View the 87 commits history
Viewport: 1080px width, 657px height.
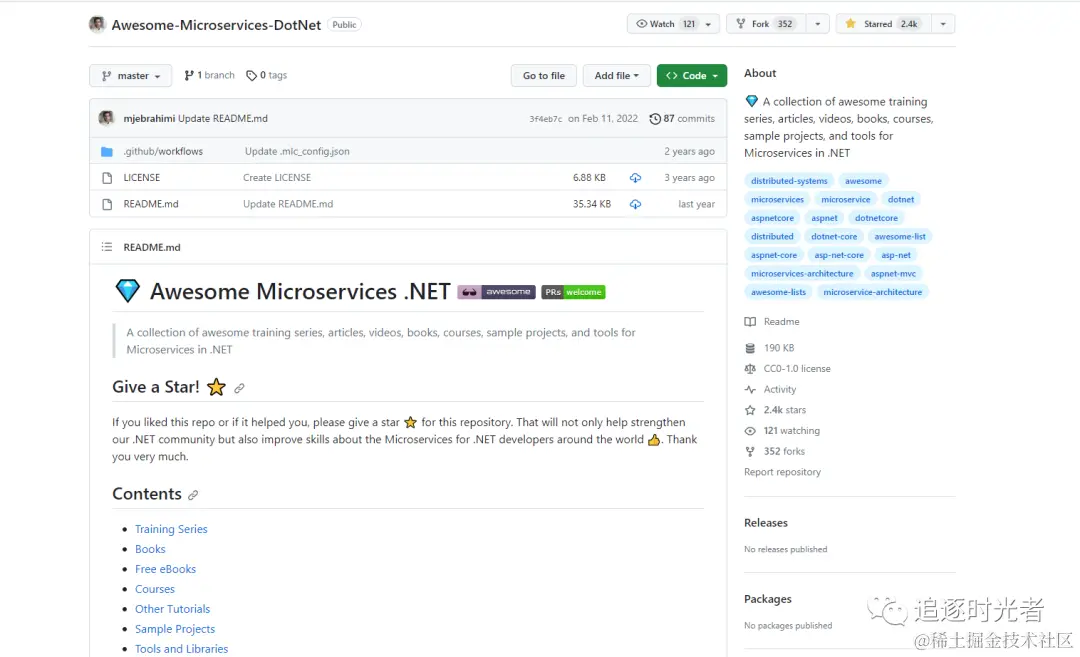tap(689, 118)
